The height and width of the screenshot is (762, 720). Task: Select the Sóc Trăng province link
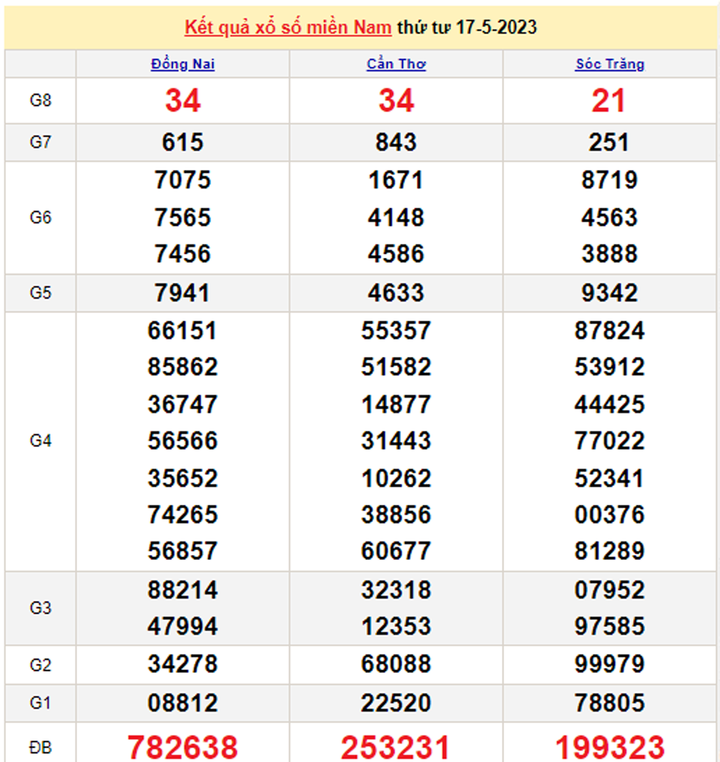coord(609,64)
